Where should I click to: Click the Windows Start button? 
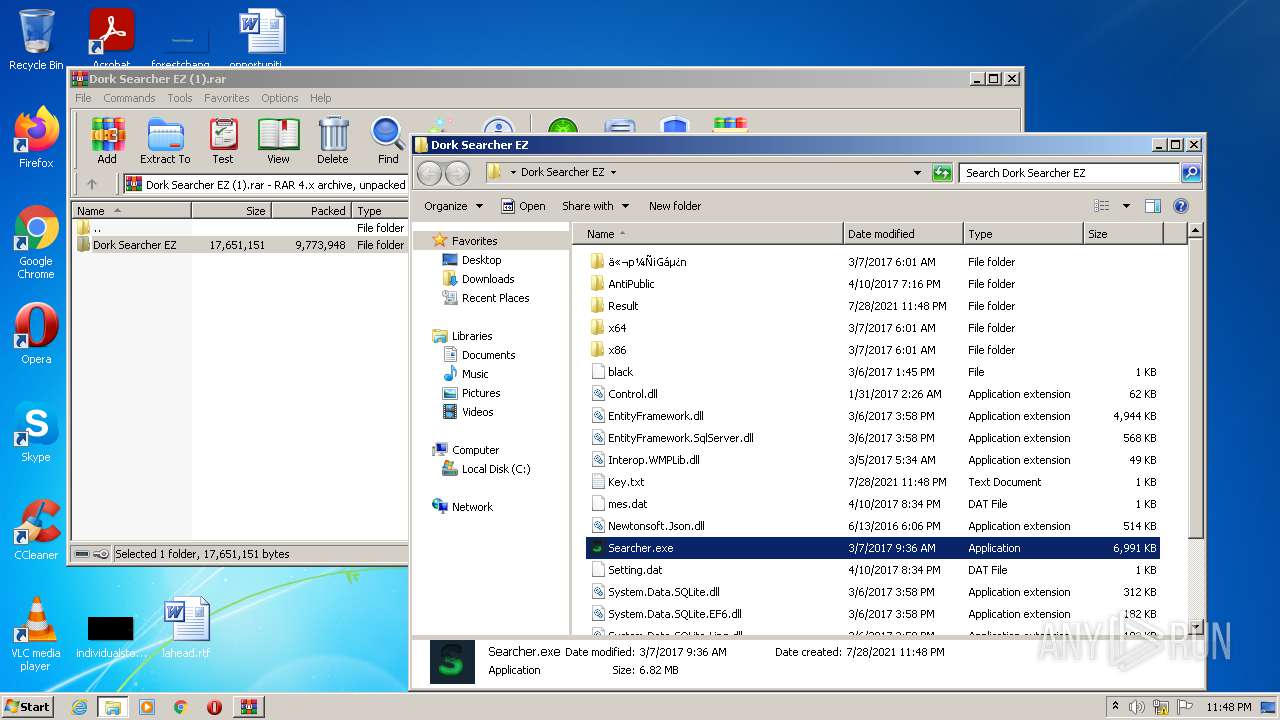[27, 707]
